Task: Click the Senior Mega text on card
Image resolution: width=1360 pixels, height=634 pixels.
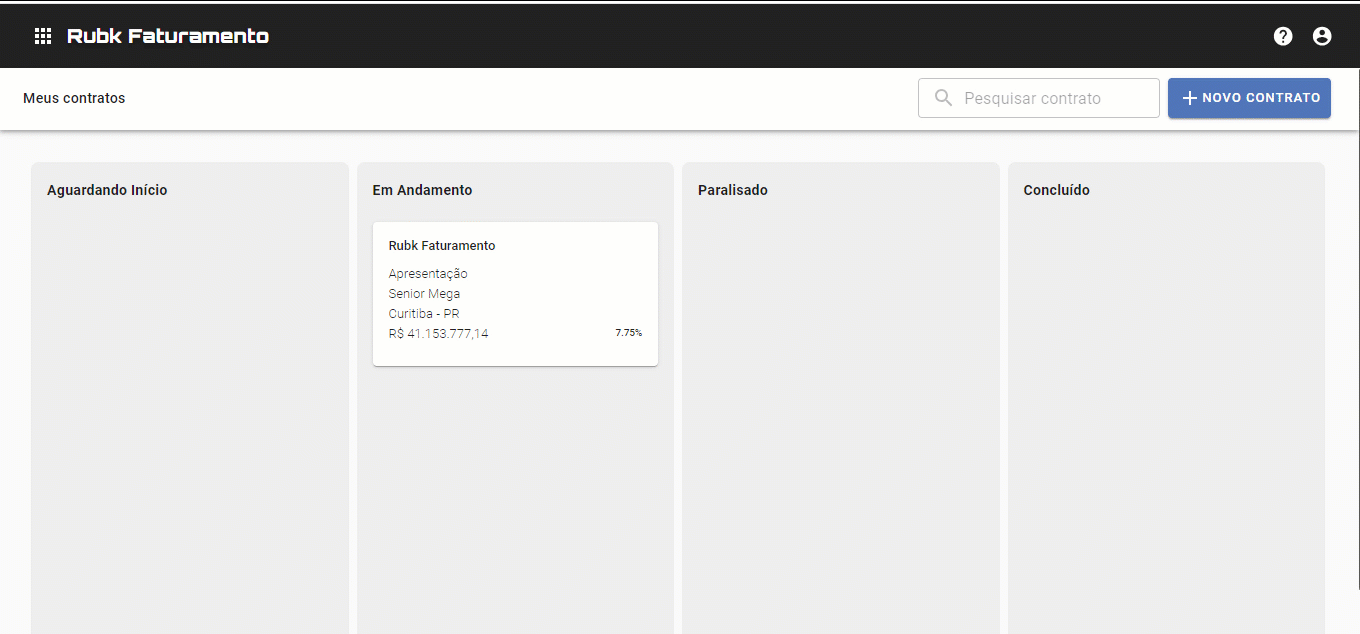Action: pos(424,294)
